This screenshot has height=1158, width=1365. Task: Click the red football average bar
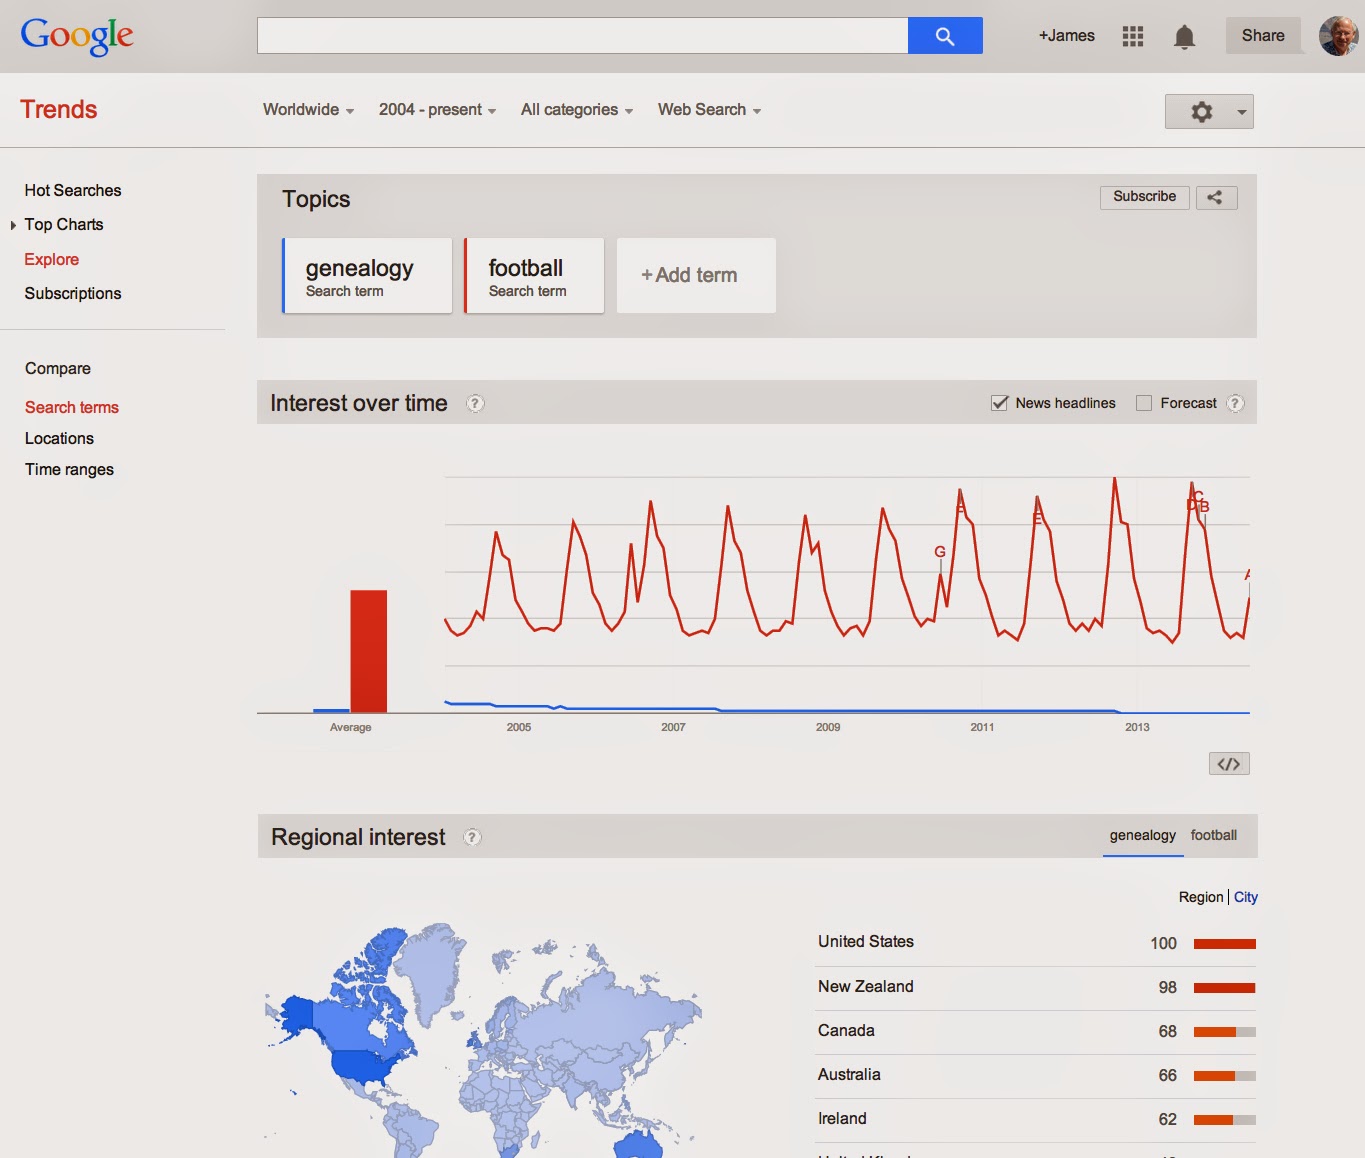[368, 651]
